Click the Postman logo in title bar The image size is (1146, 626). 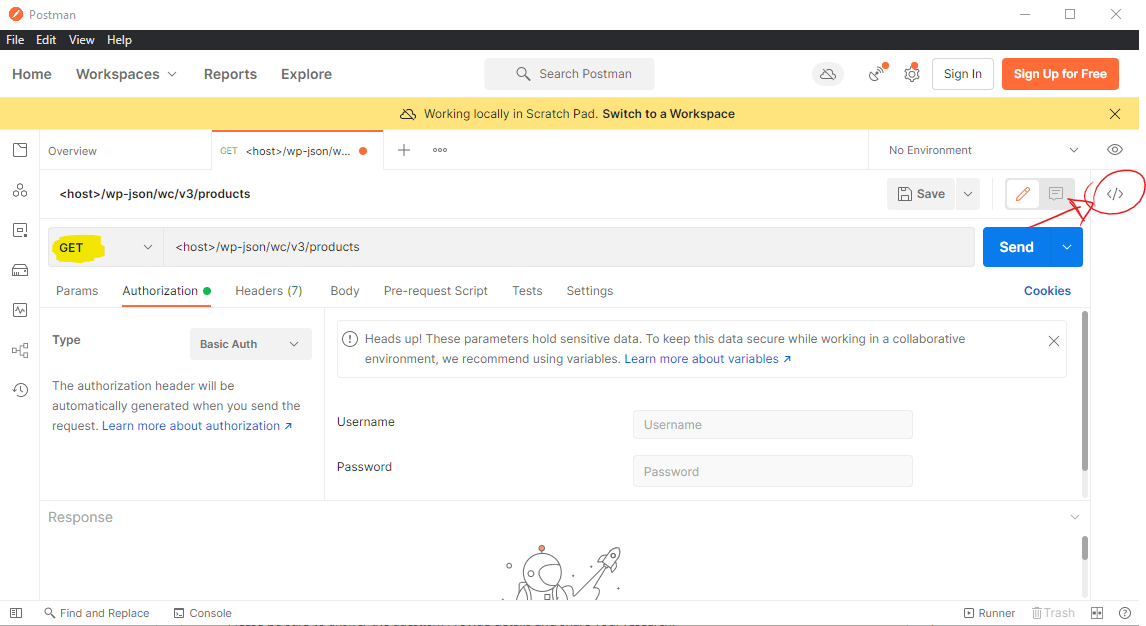click(x=15, y=14)
